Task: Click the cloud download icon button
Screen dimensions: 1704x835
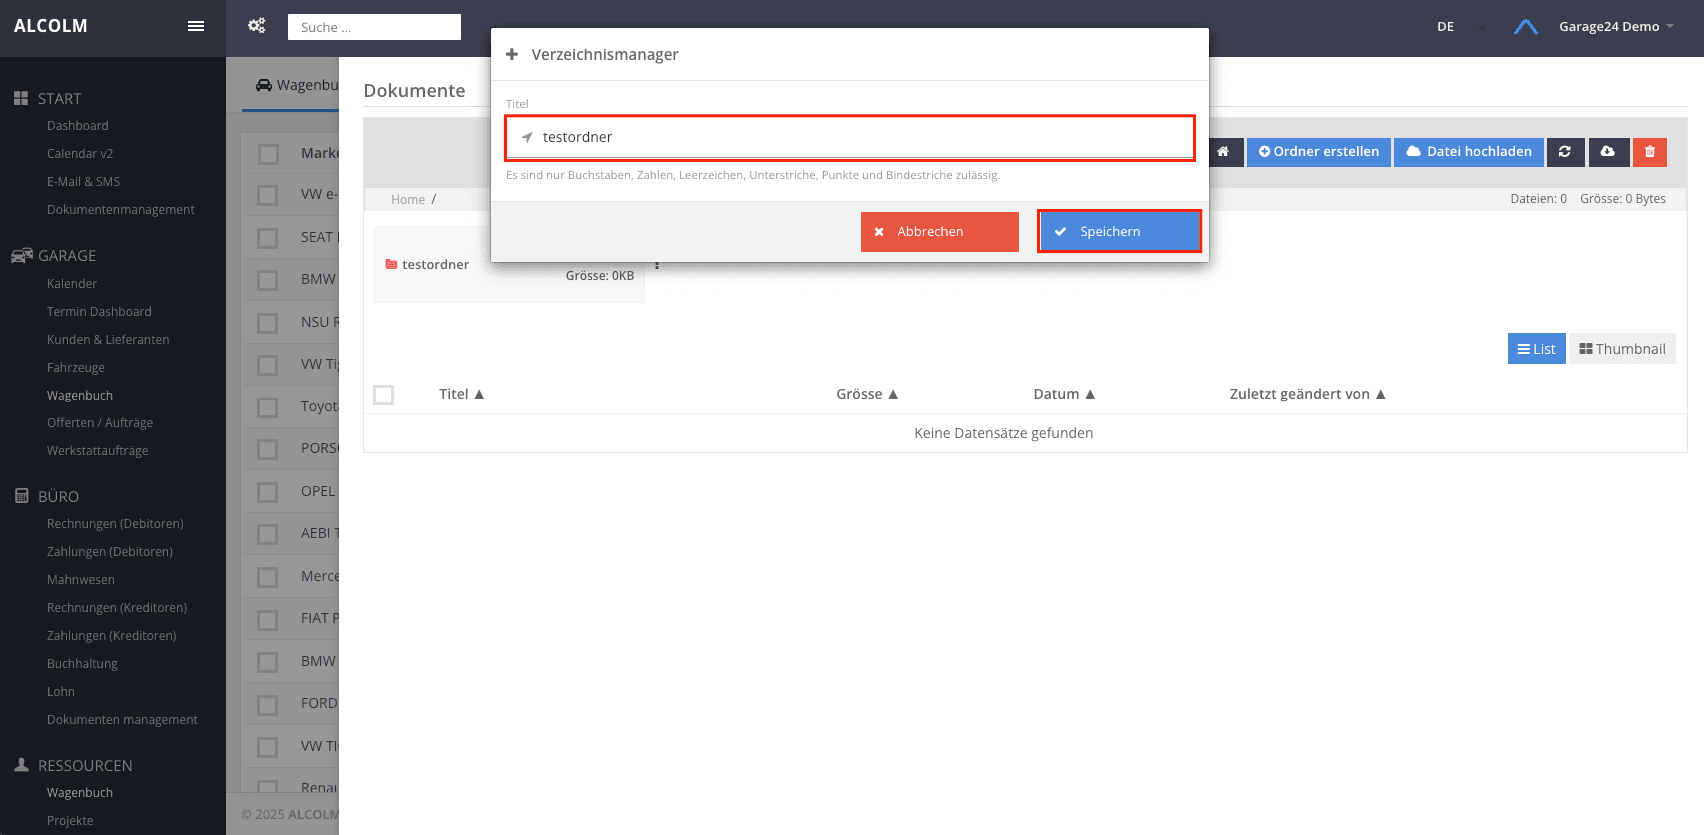Action: [1608, 152]
